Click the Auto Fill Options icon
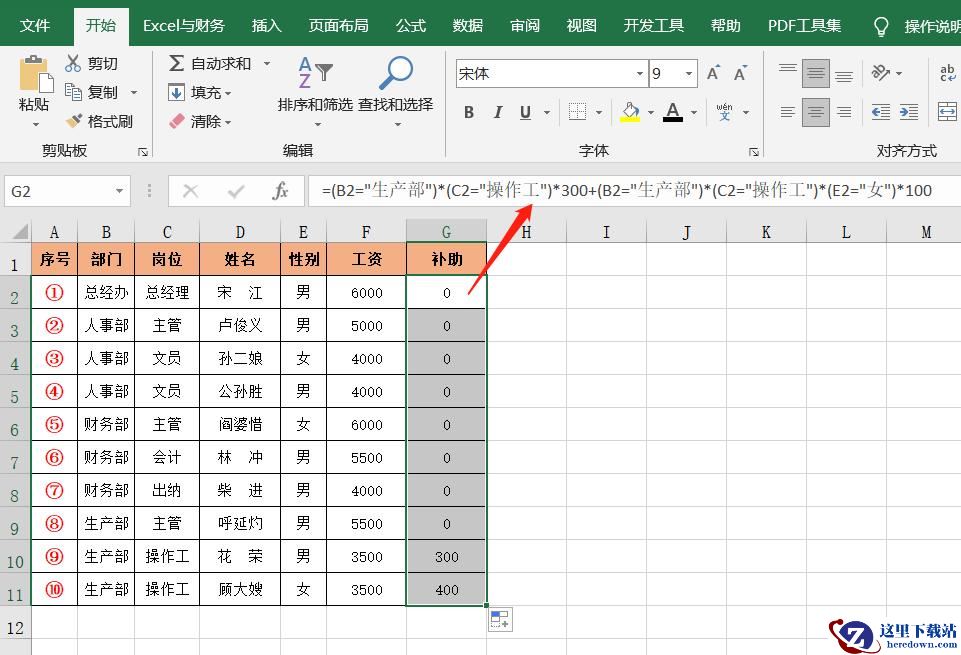 pyautogui.click(x=500, y=619)
